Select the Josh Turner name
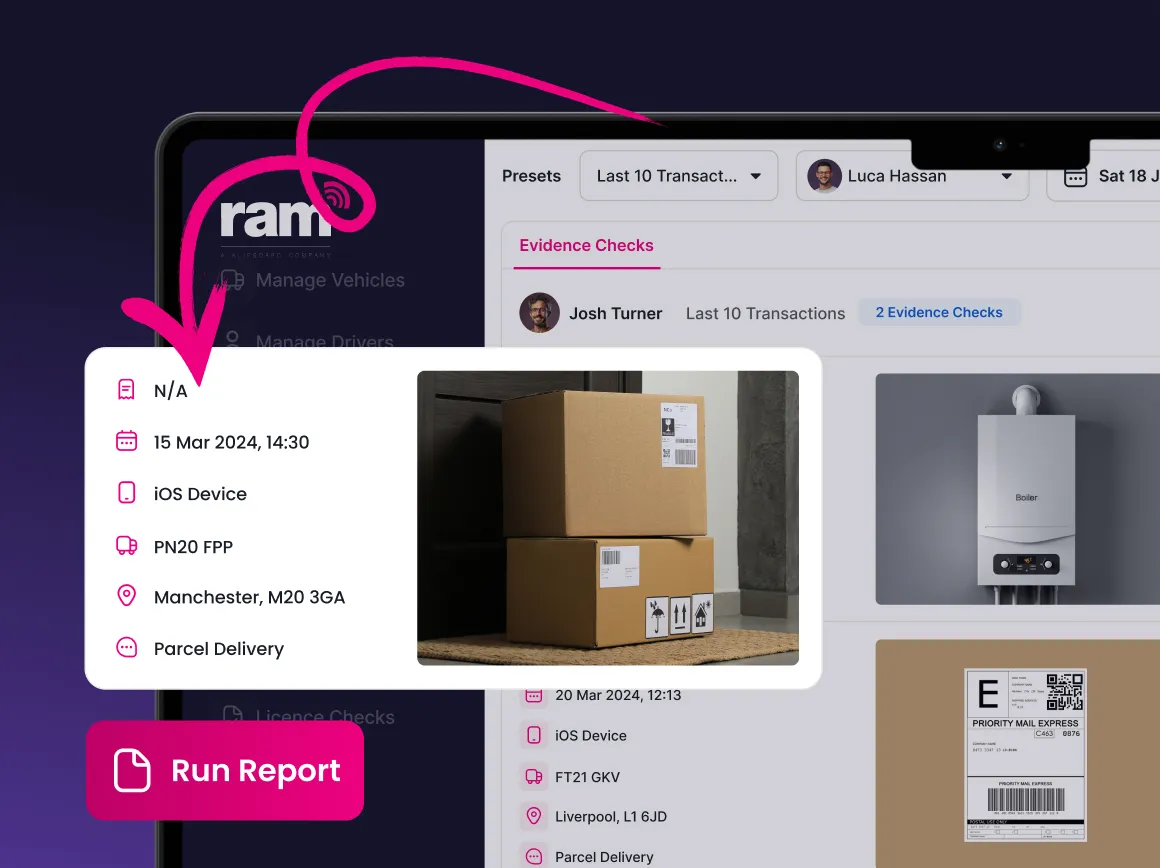This screenshot has height=868, width=1160. pyautogui.click(x=616, y=314)
